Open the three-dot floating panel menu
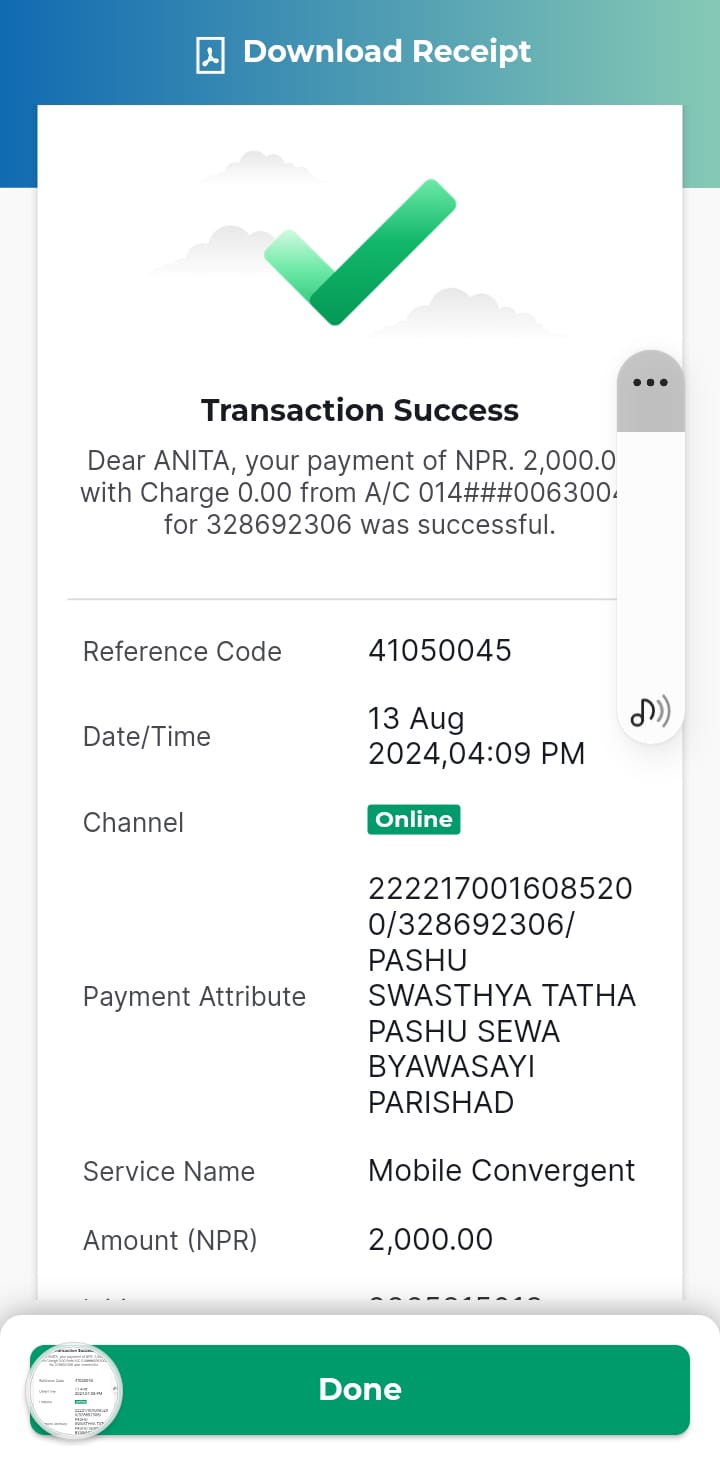 point(650,382)
